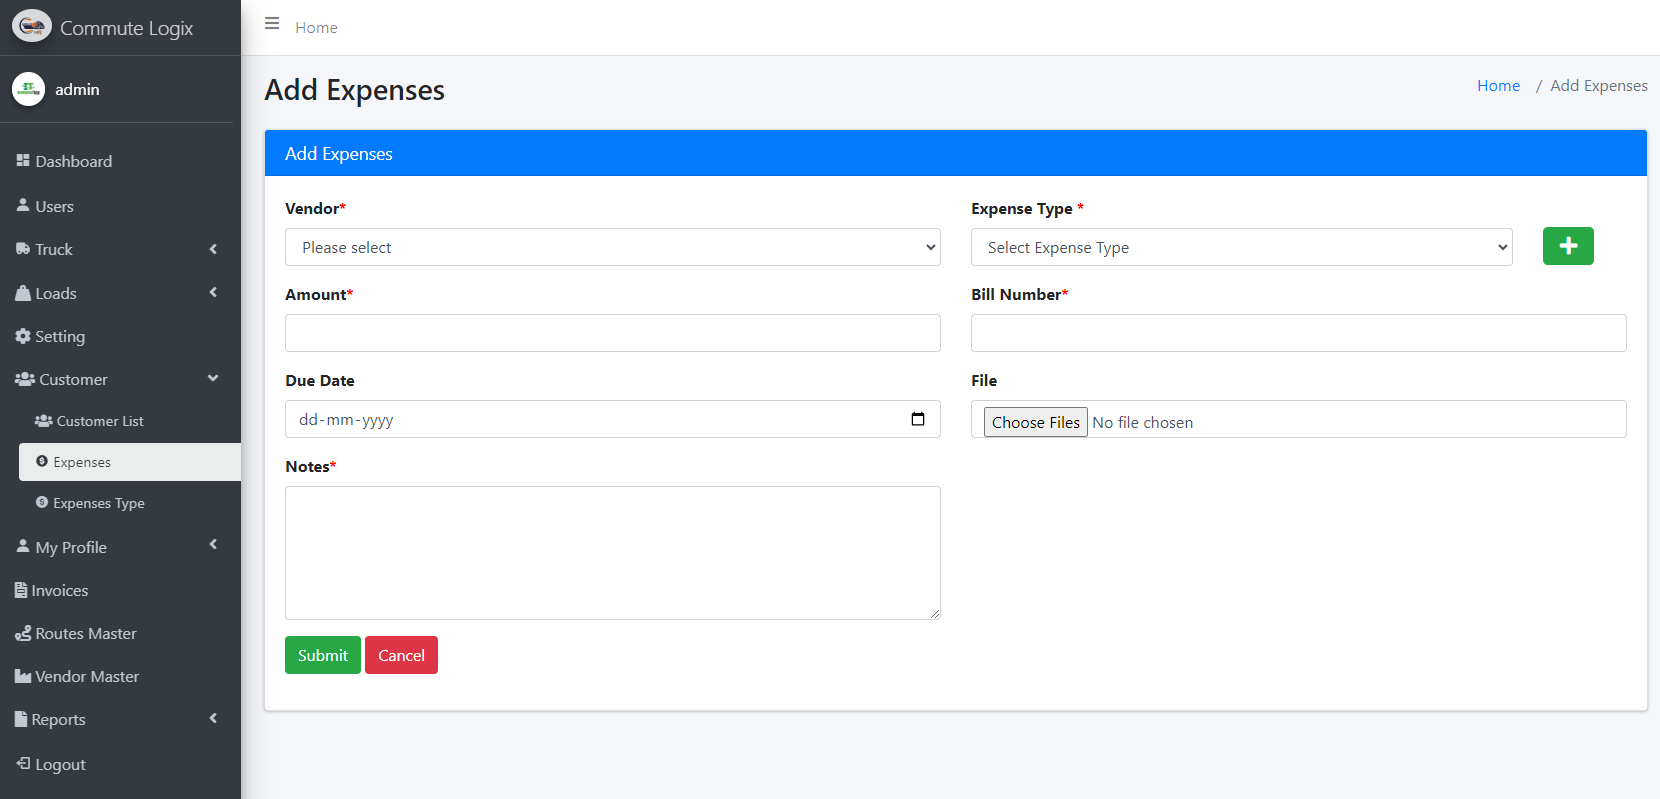Image resolution: width=1660 pixels, height=799 pixels.
Task: Follow the Home breadcrumb link
Action: (x=1497, y=86)
